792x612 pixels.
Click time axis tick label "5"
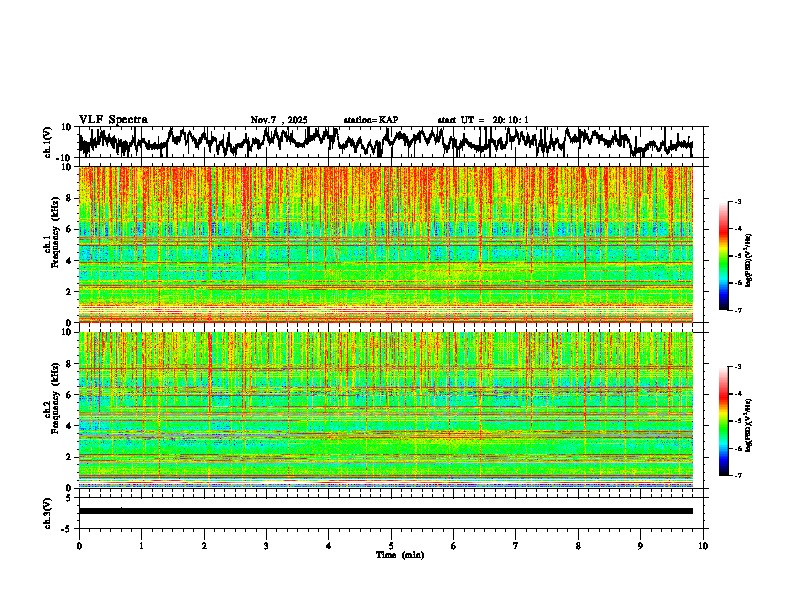[391, 546]
